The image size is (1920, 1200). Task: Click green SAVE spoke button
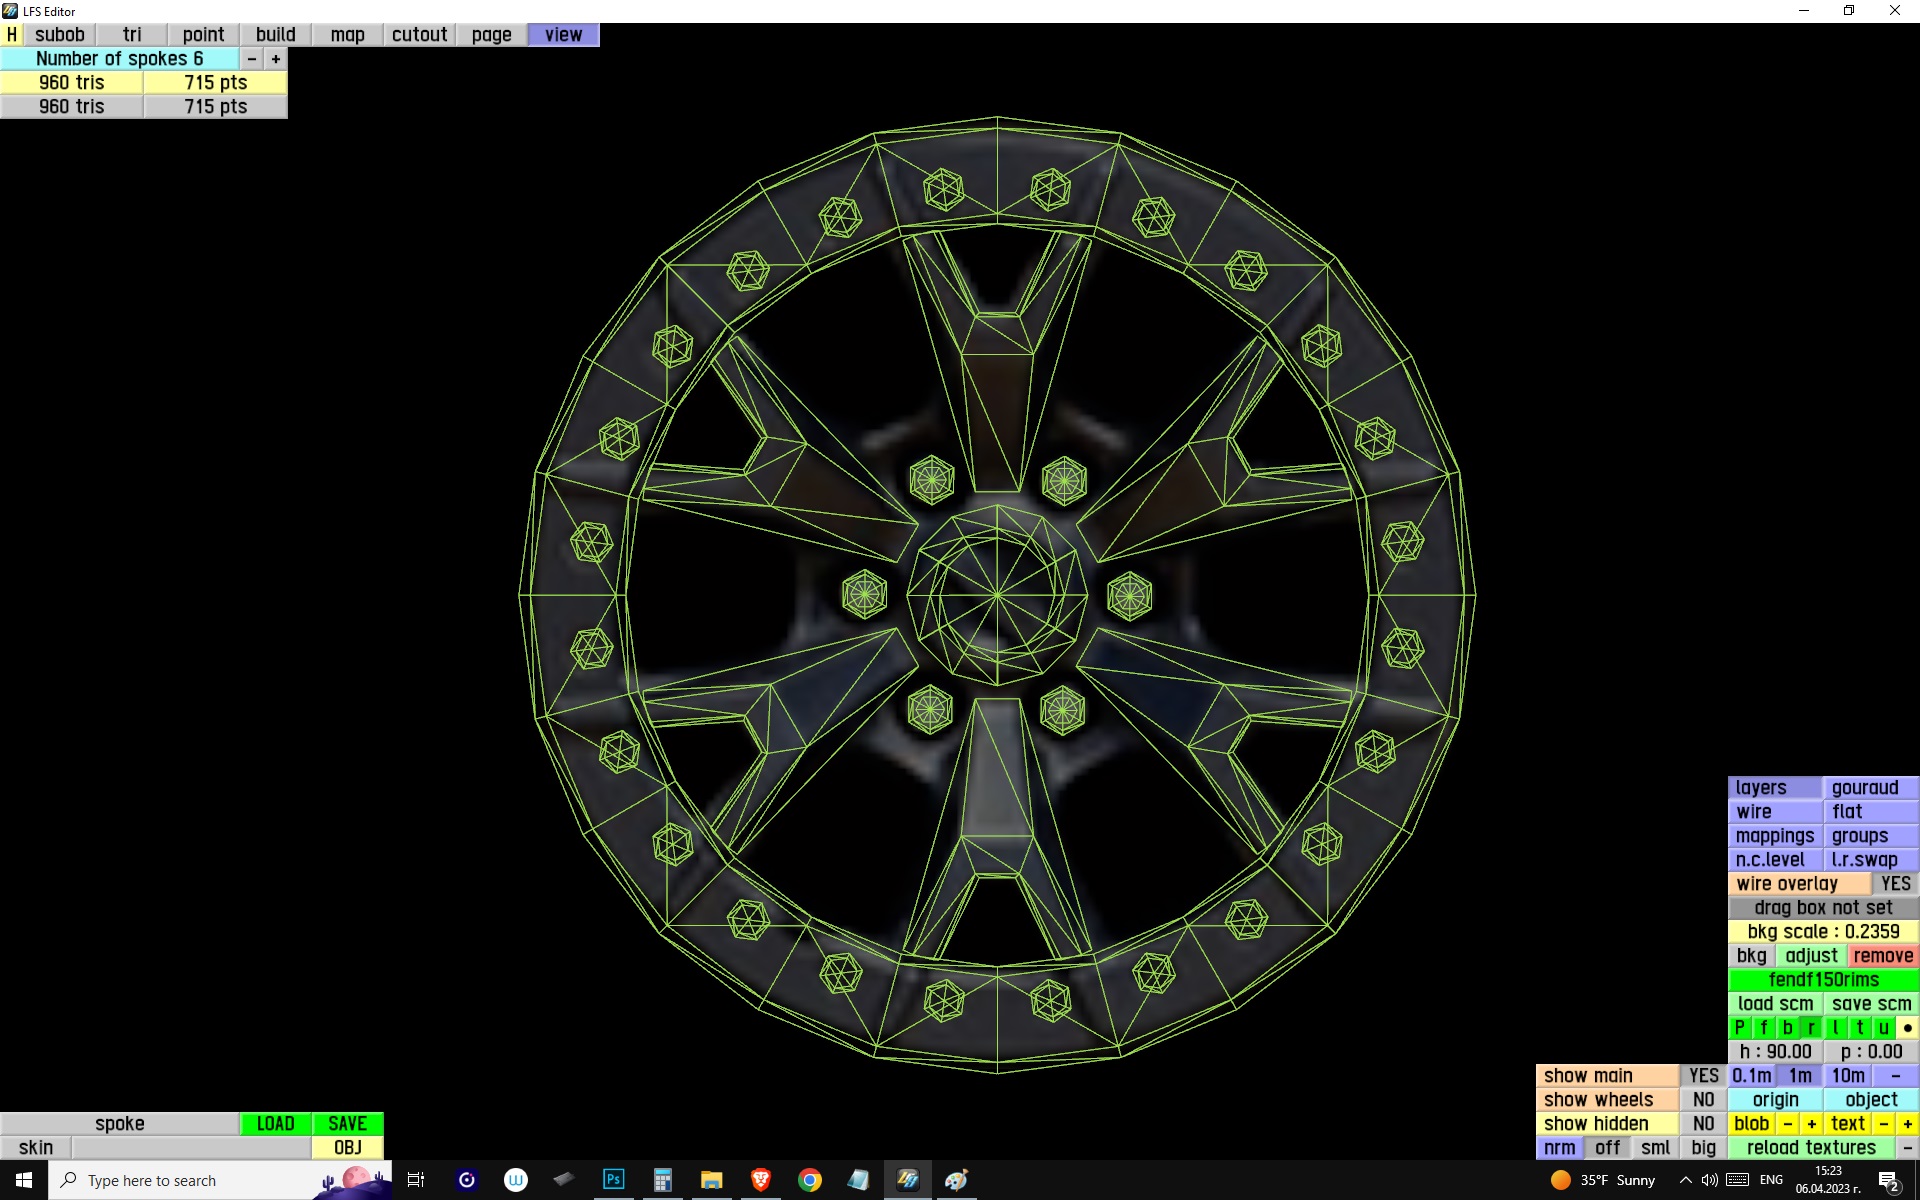[x=347, y=1124]
